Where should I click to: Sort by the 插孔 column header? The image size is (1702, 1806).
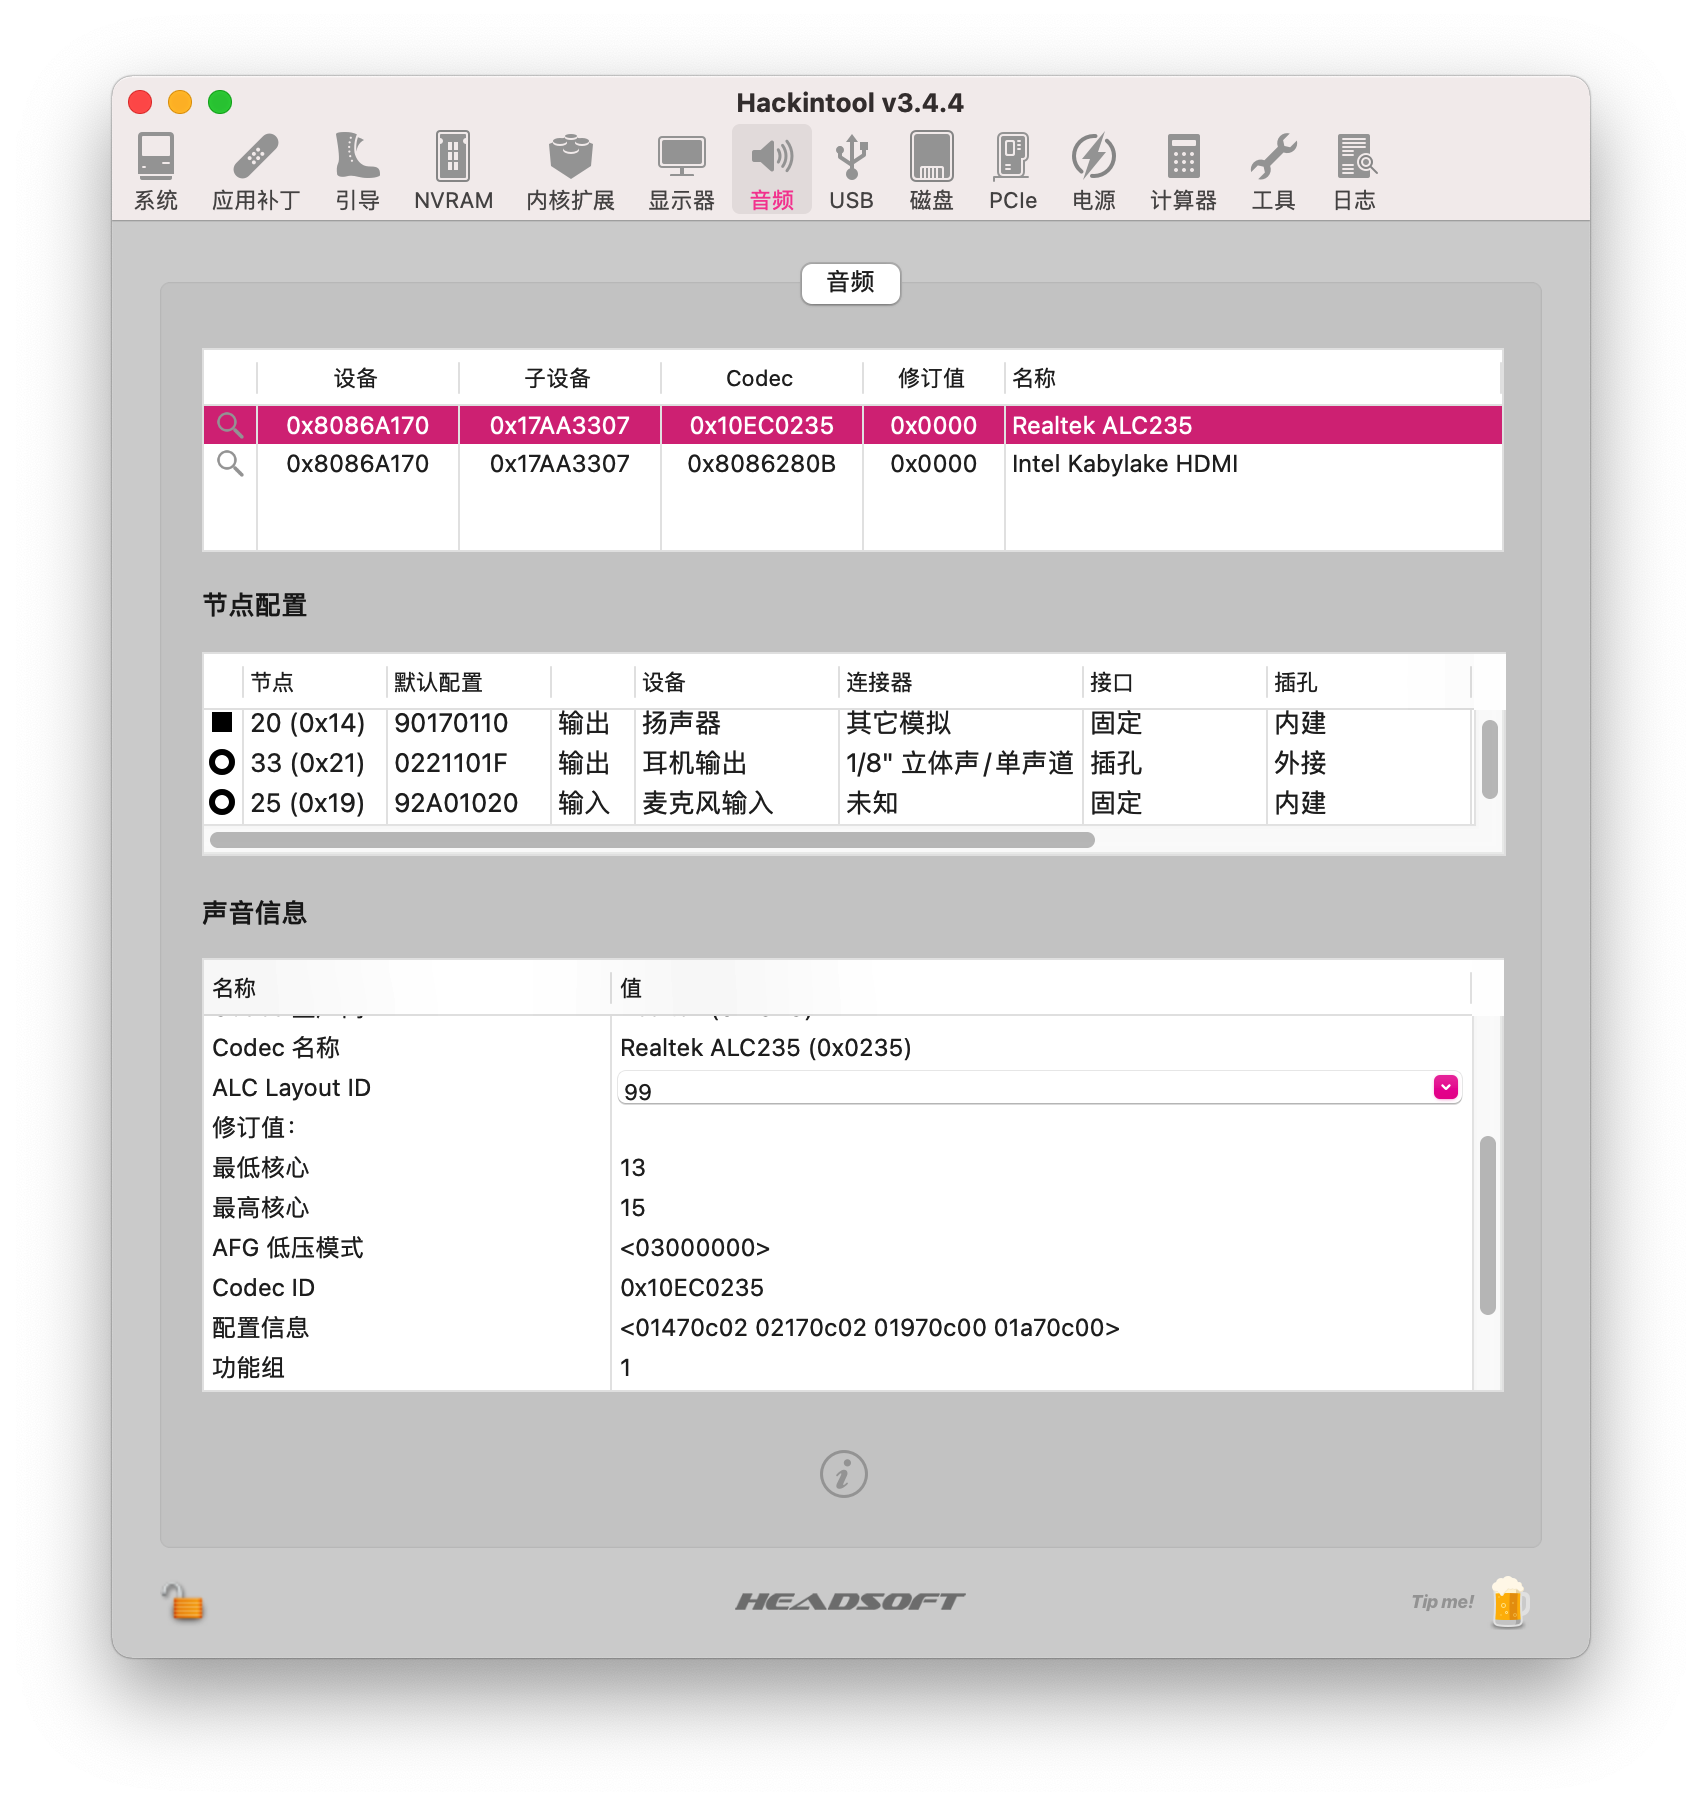[x=1368, y=682]
